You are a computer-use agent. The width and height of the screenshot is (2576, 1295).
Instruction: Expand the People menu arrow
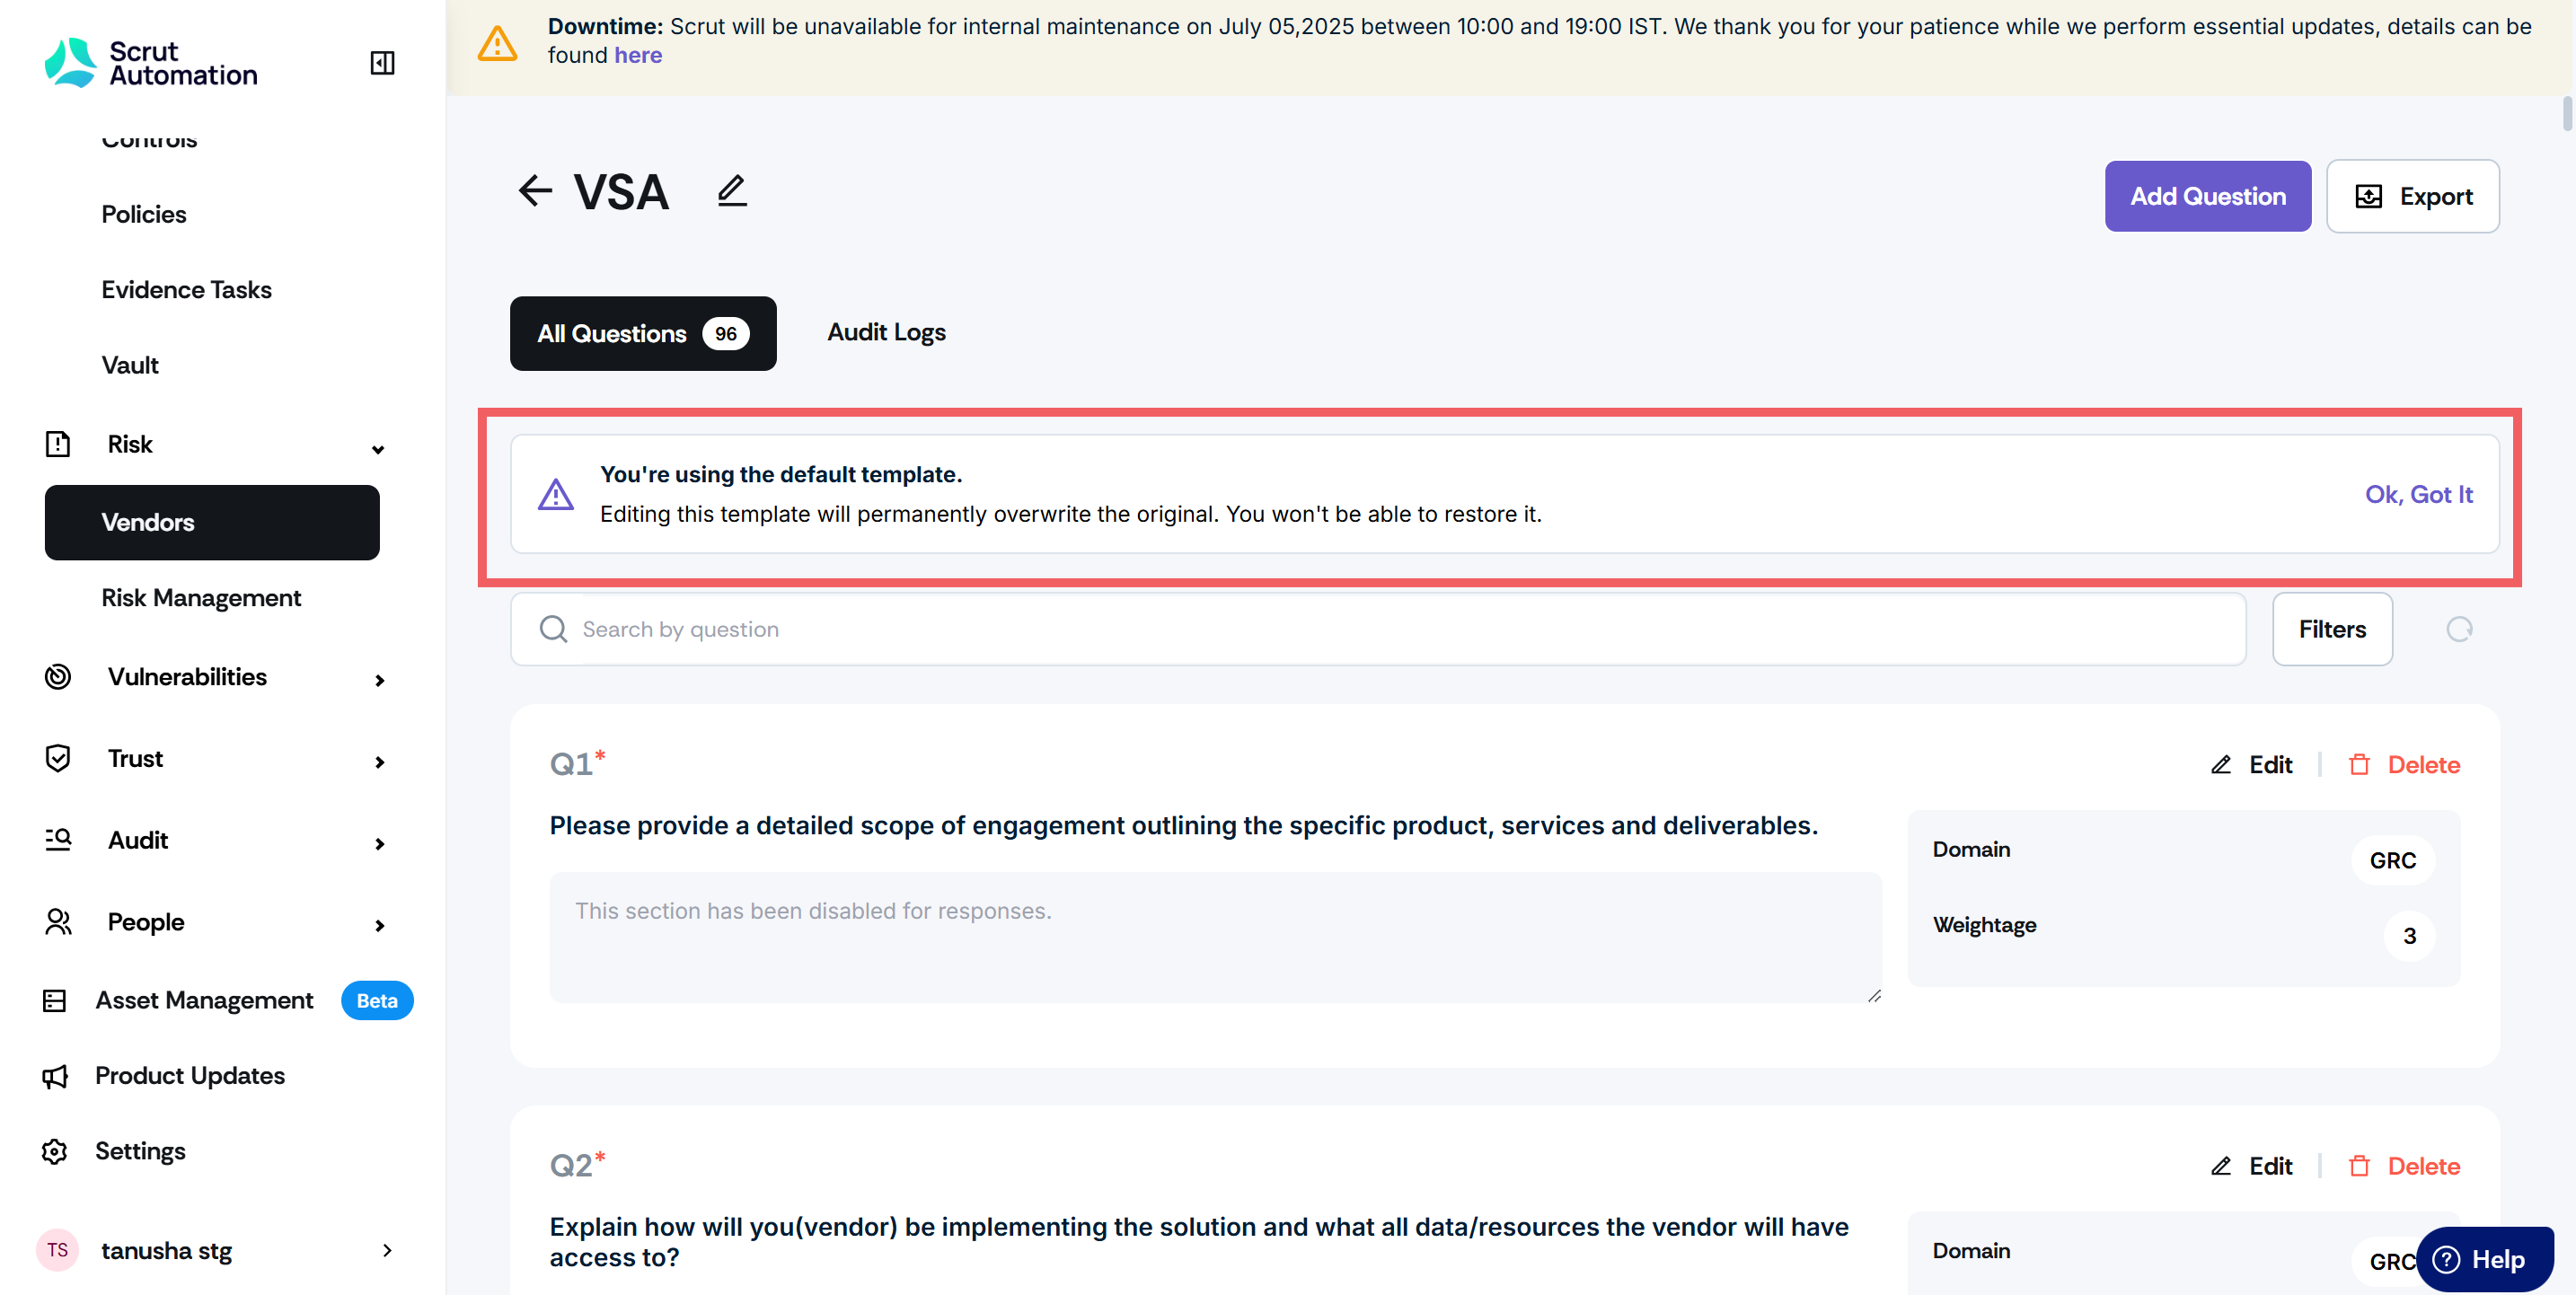(379, 926)
